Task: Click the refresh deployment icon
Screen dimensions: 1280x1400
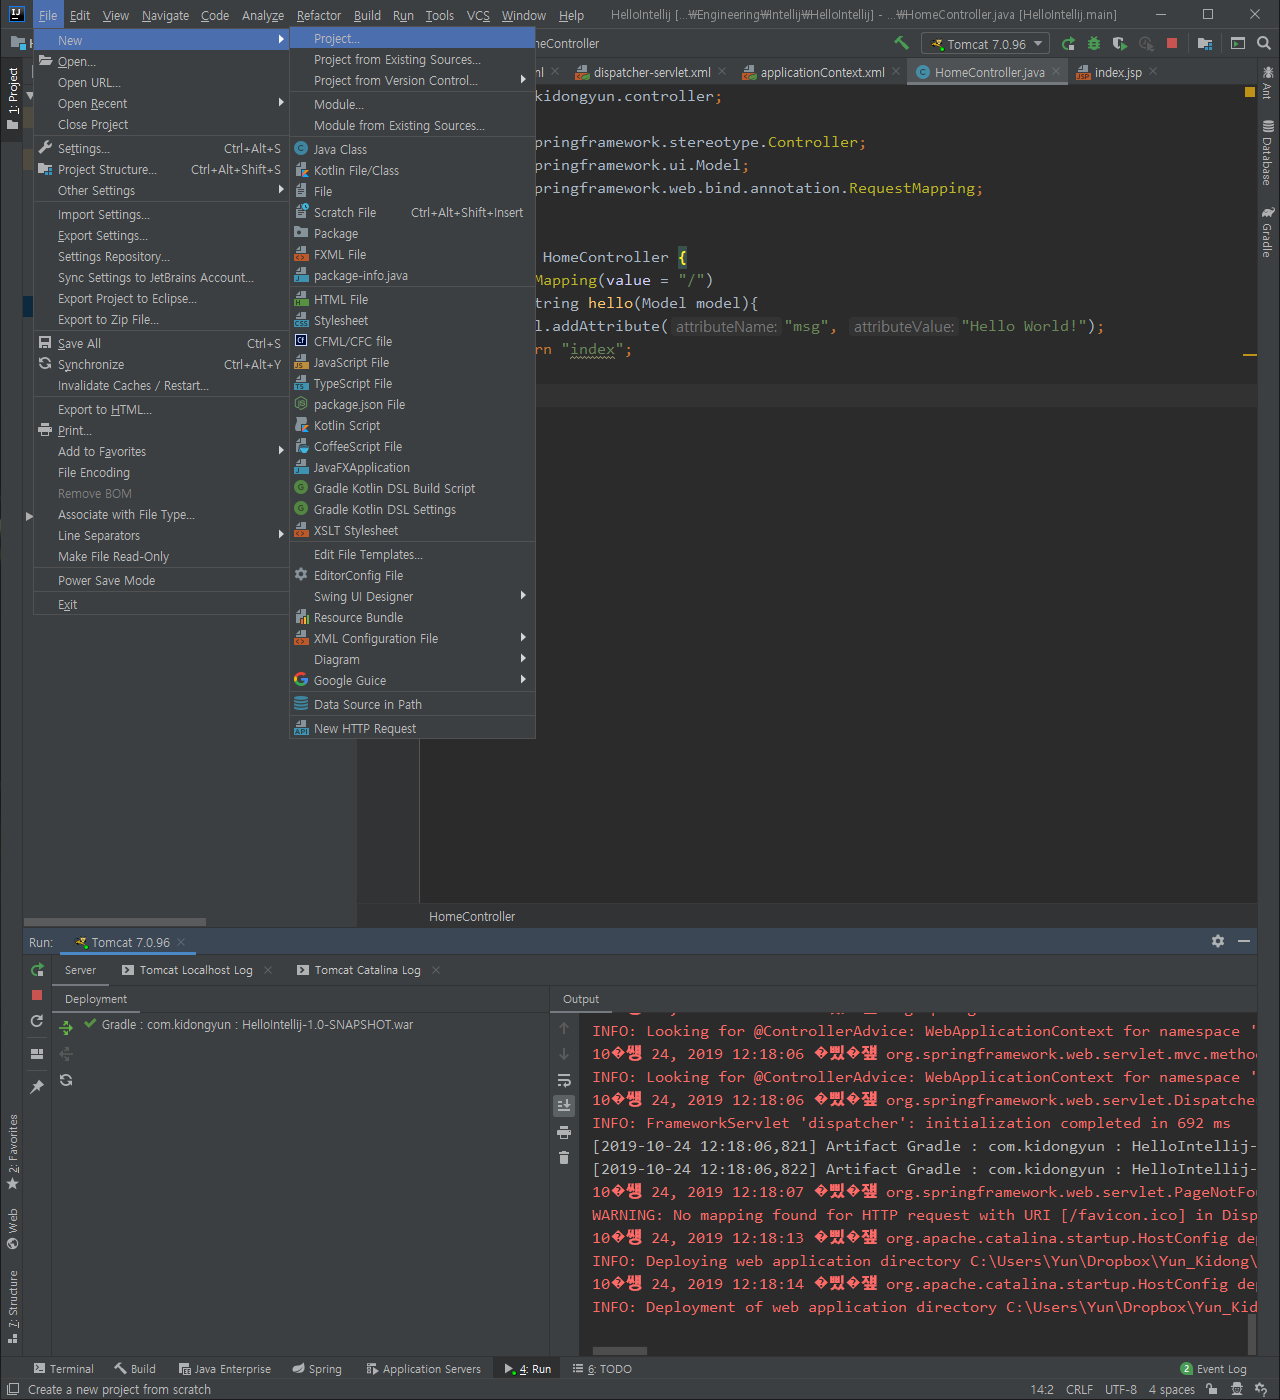Action: click(66, 1080)
